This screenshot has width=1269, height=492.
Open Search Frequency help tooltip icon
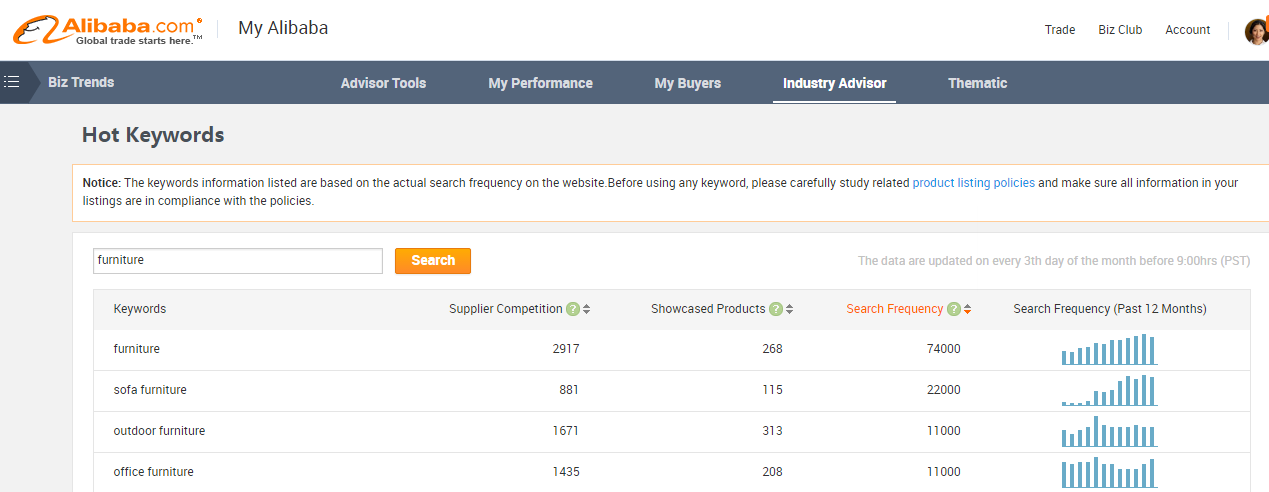pos(954,309)
